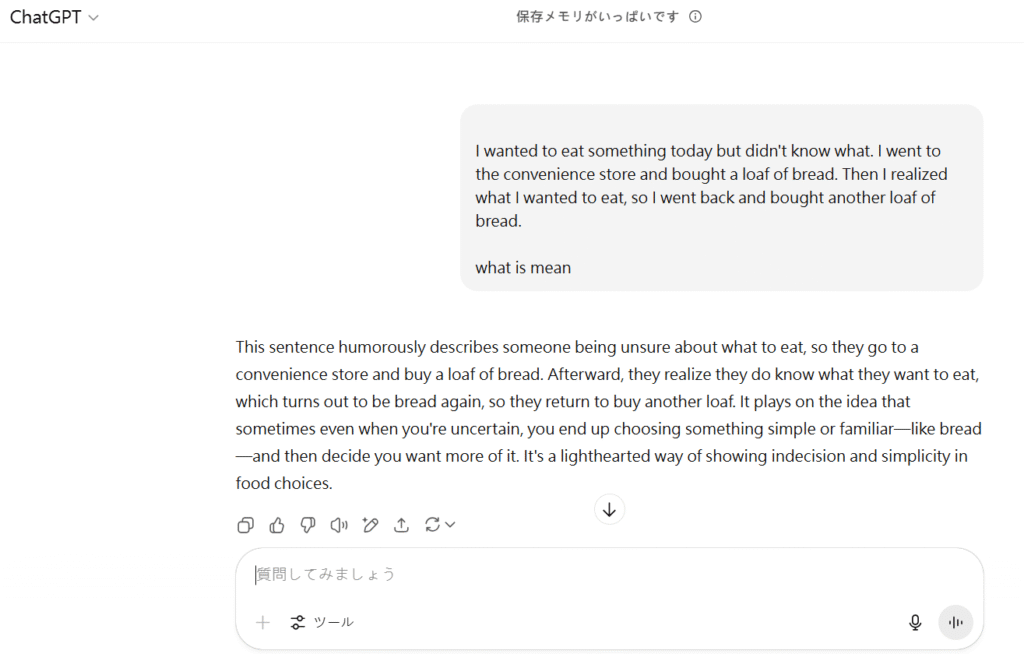The width and height of the screenshot is (1024, 654).
Task: Click the assistant response paragraph
Action: [x=609, y=415]
